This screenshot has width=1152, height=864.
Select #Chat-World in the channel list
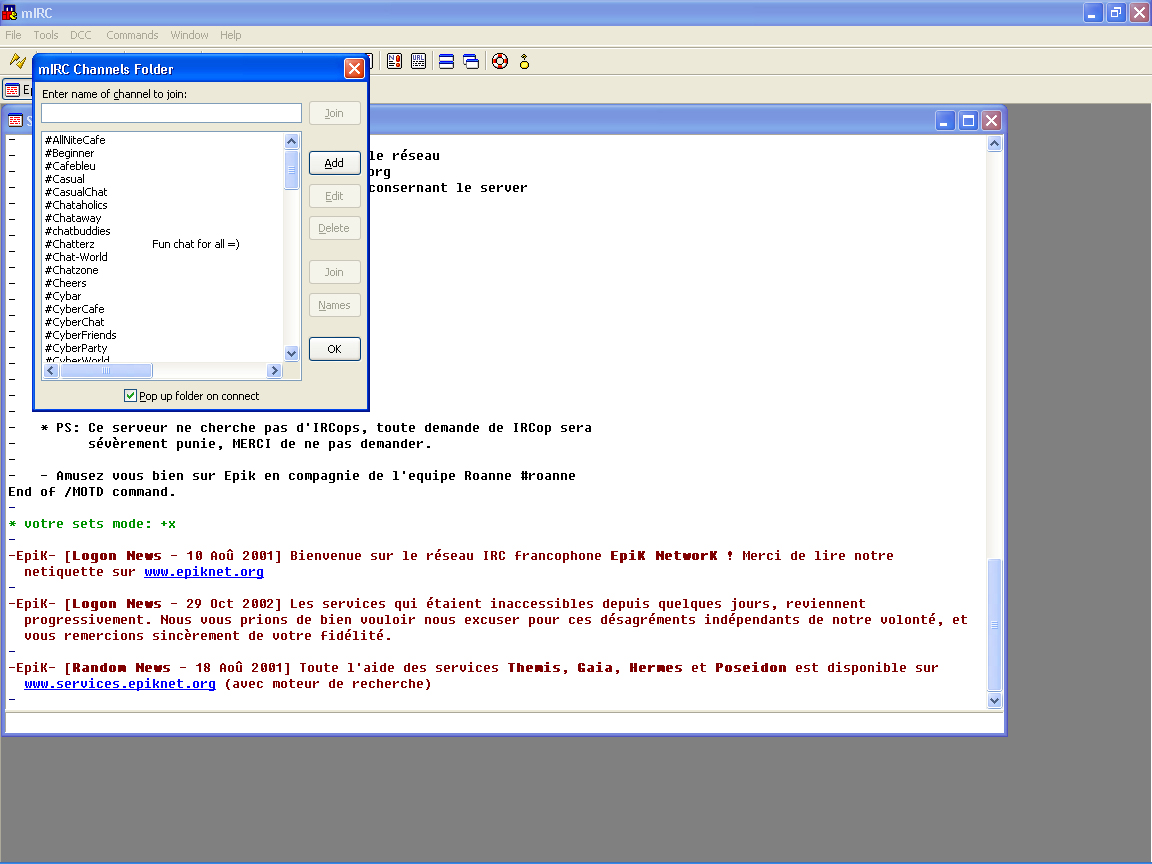click(x=76, y=257)
